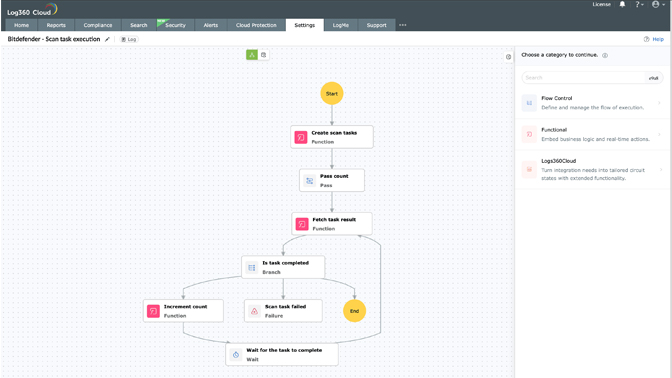Open the Support tab

click(376, 25)
